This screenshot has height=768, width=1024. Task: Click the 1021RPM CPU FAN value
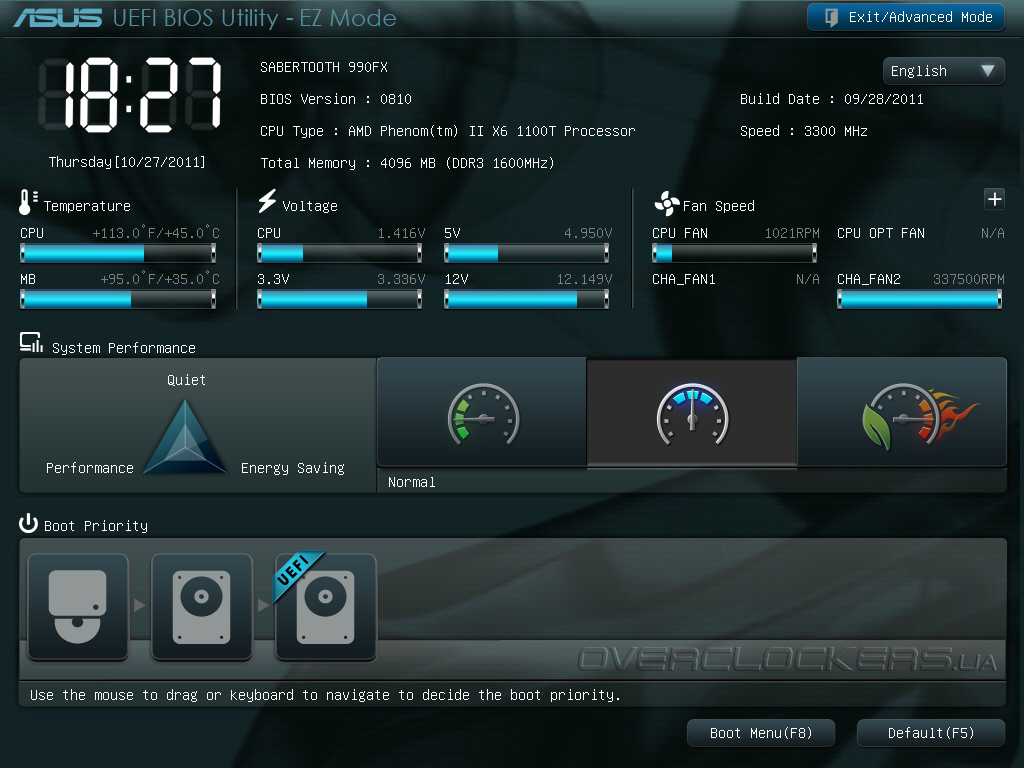(792, 233)
